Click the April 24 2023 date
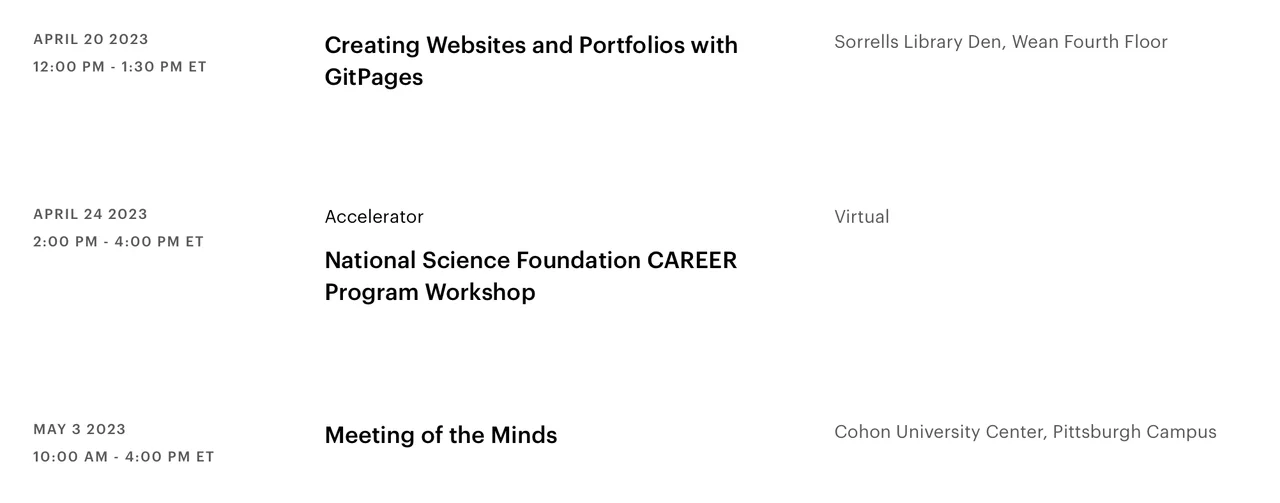Image resolution: width=1280 pixels, height=503 pixels. pyautogui.click(x=90, y=215)
